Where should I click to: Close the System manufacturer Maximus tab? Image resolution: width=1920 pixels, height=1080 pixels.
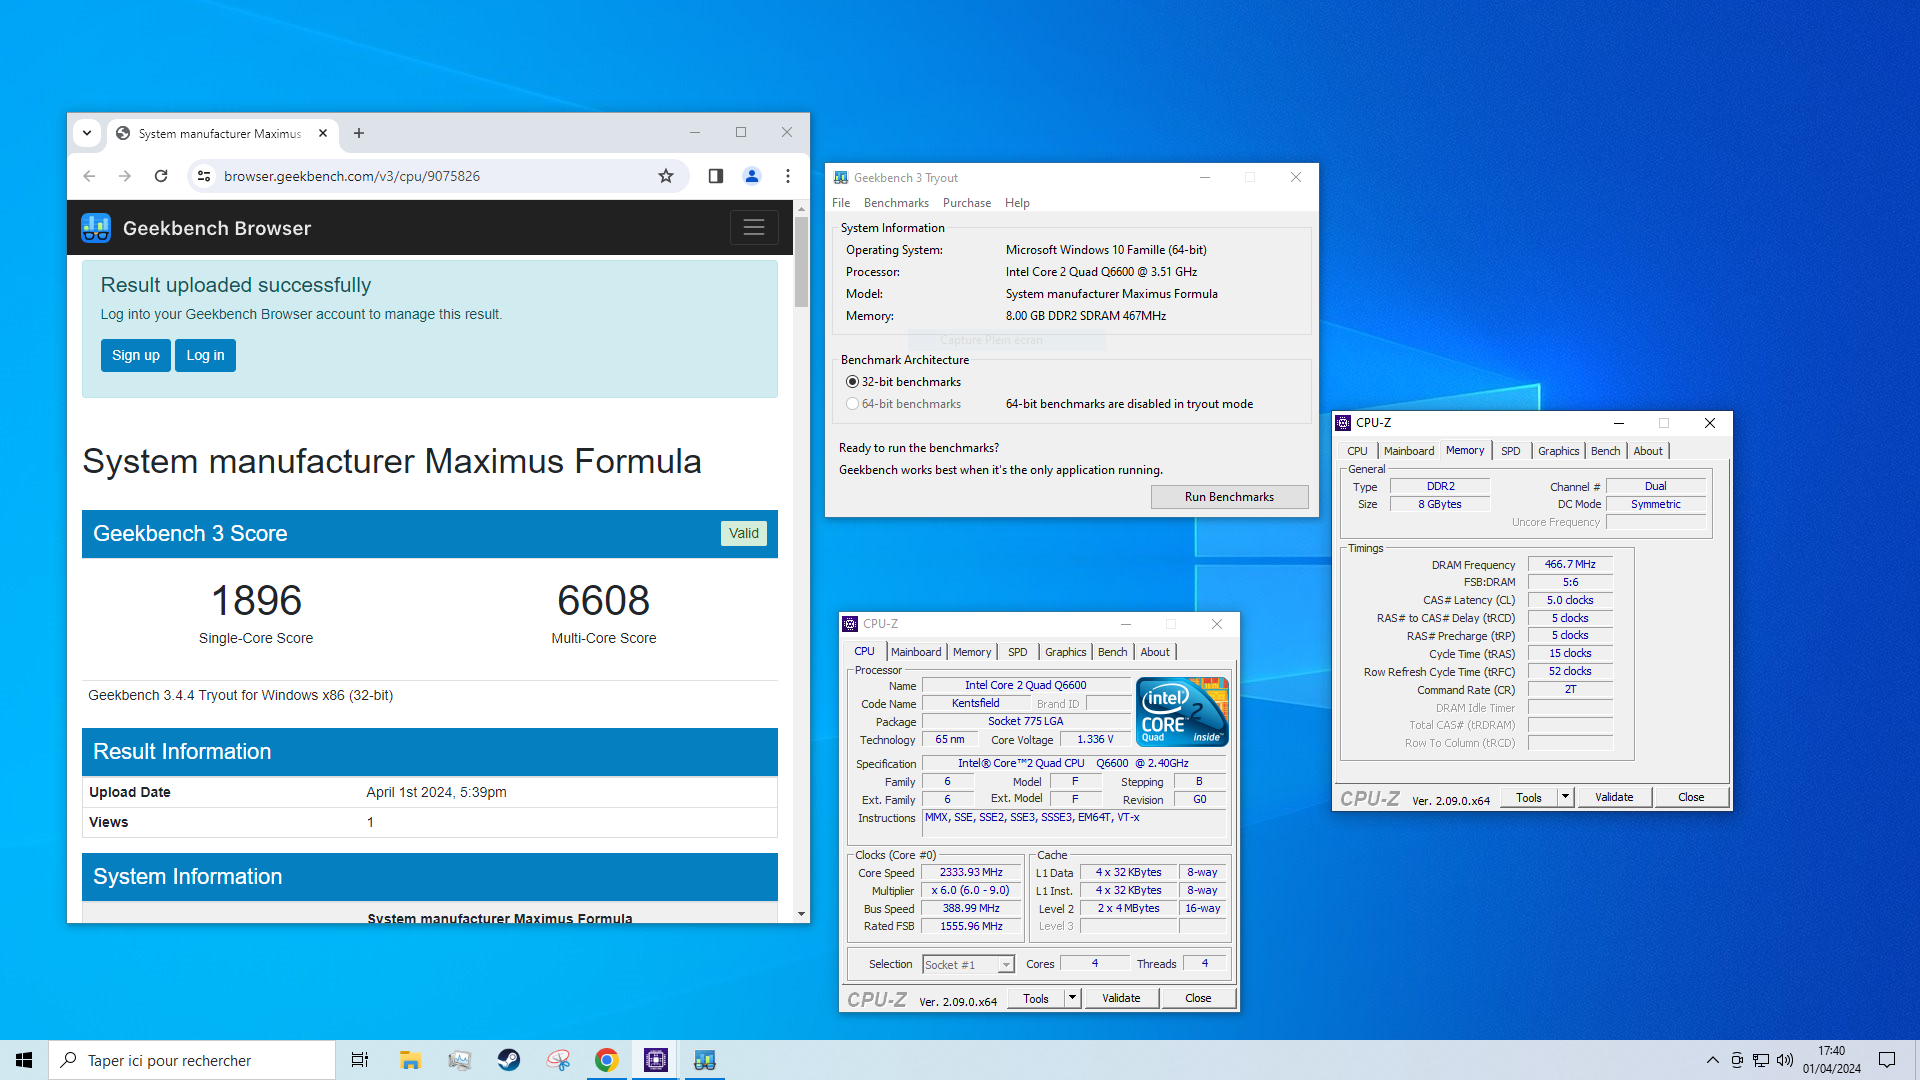point(323,133)
